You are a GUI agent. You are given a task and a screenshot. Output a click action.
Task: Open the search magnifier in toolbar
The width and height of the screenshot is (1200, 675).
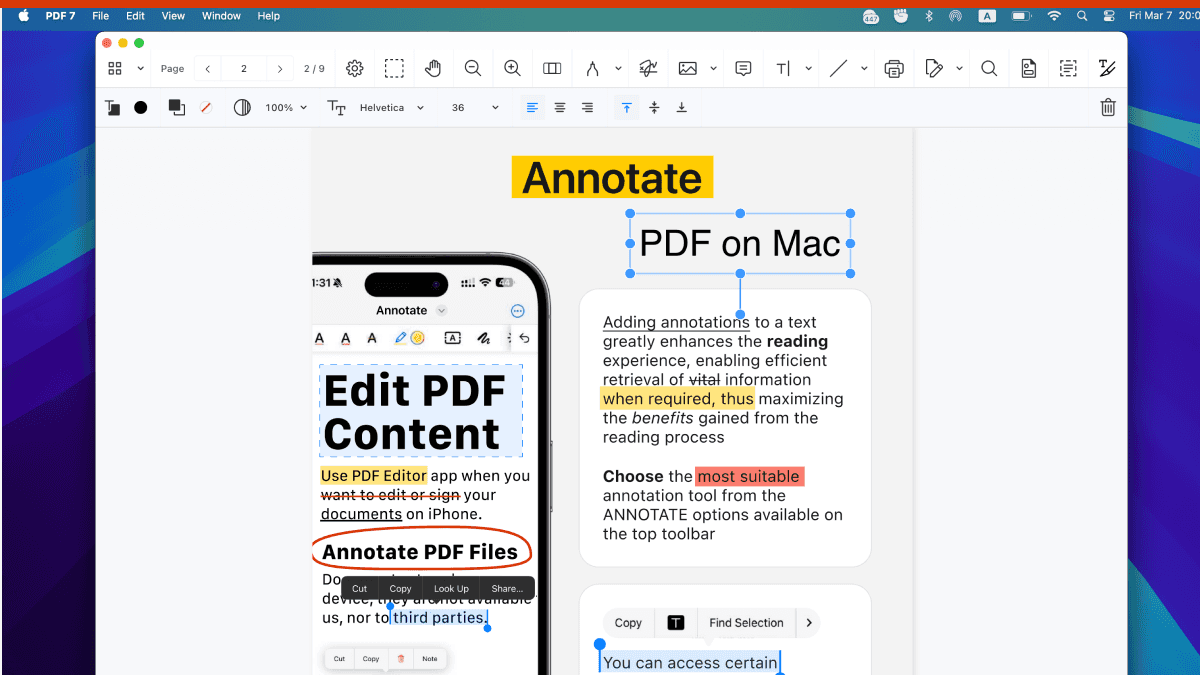point(989,68)
